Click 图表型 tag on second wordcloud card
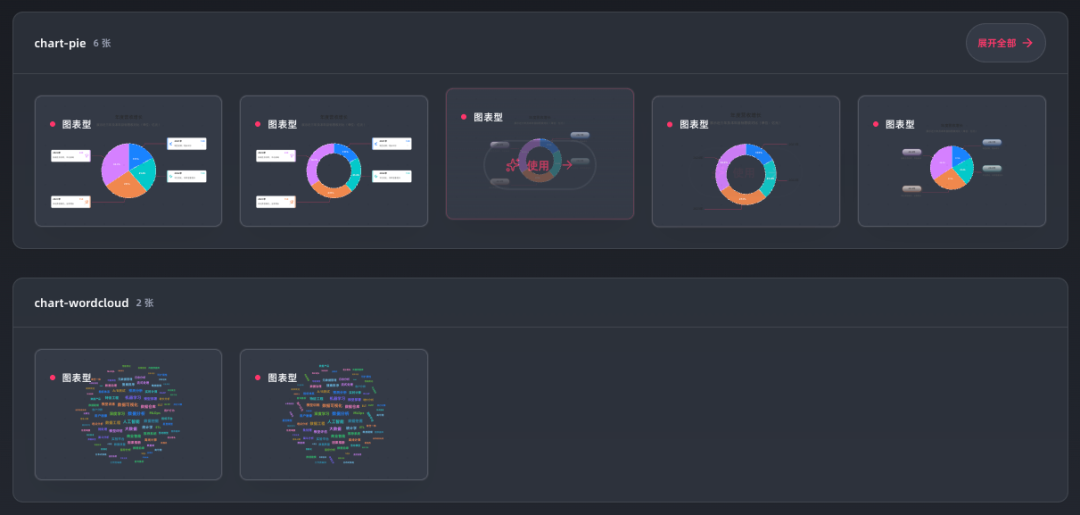Viewport: 1080px width, 515px height. coord(282,378)
